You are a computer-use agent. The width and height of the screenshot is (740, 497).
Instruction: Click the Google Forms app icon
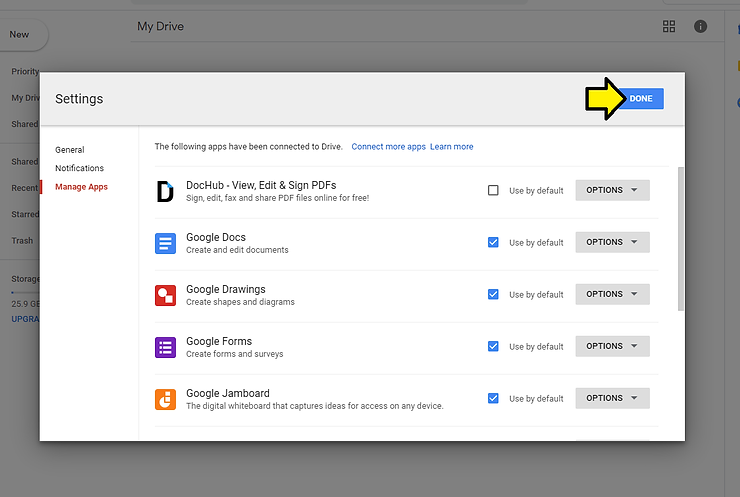click(165, 347)
